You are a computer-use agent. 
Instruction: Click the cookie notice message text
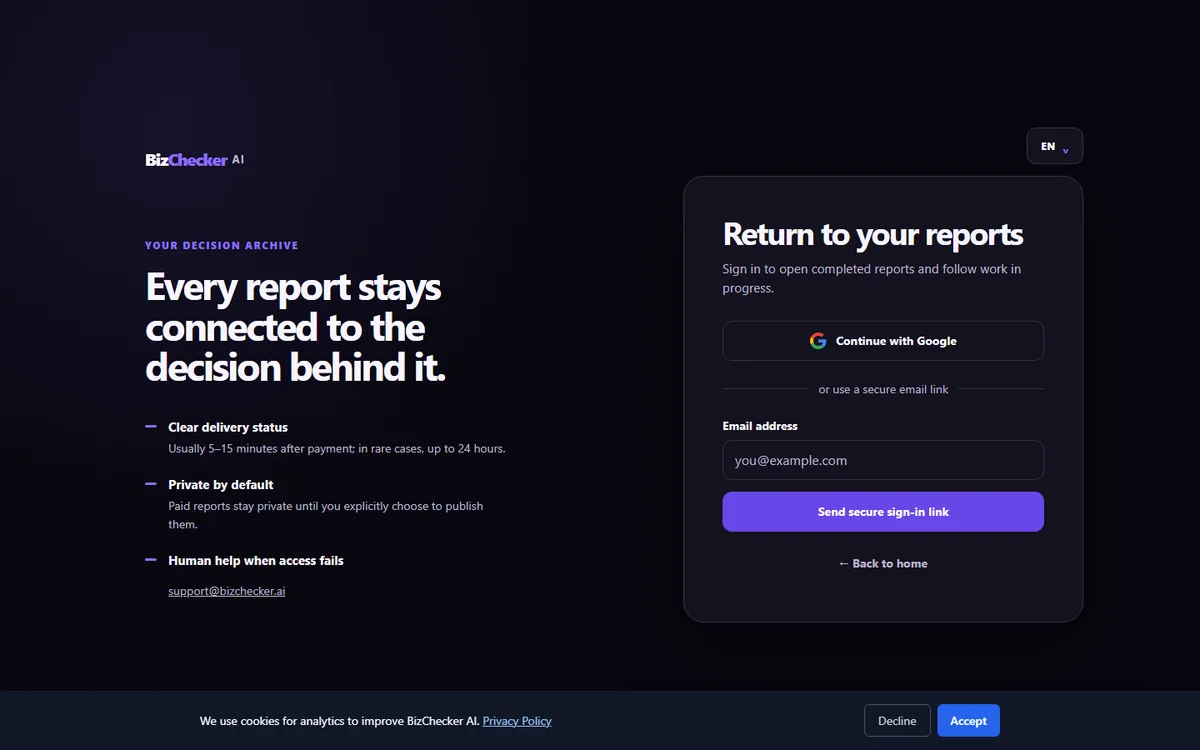coord(339,721)
